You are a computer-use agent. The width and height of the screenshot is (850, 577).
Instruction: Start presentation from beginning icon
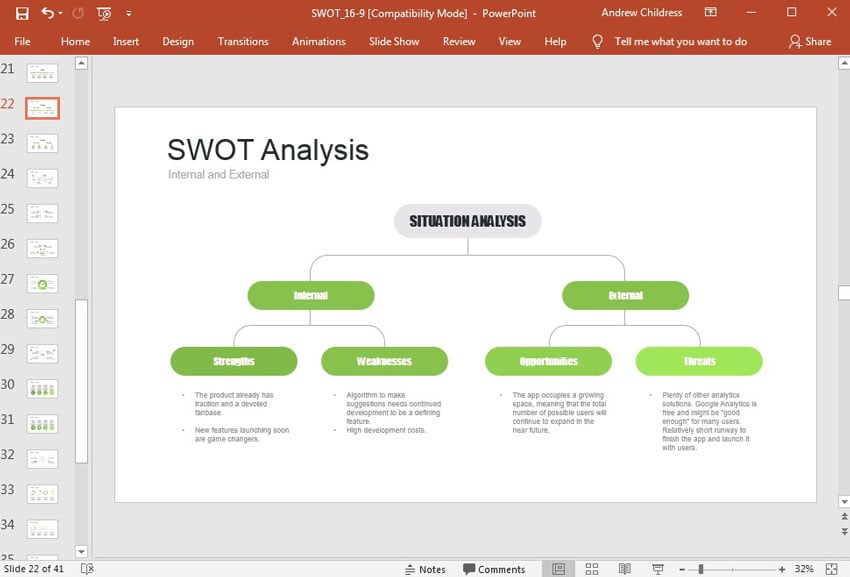pyautogui.click(x=104, y=13)
